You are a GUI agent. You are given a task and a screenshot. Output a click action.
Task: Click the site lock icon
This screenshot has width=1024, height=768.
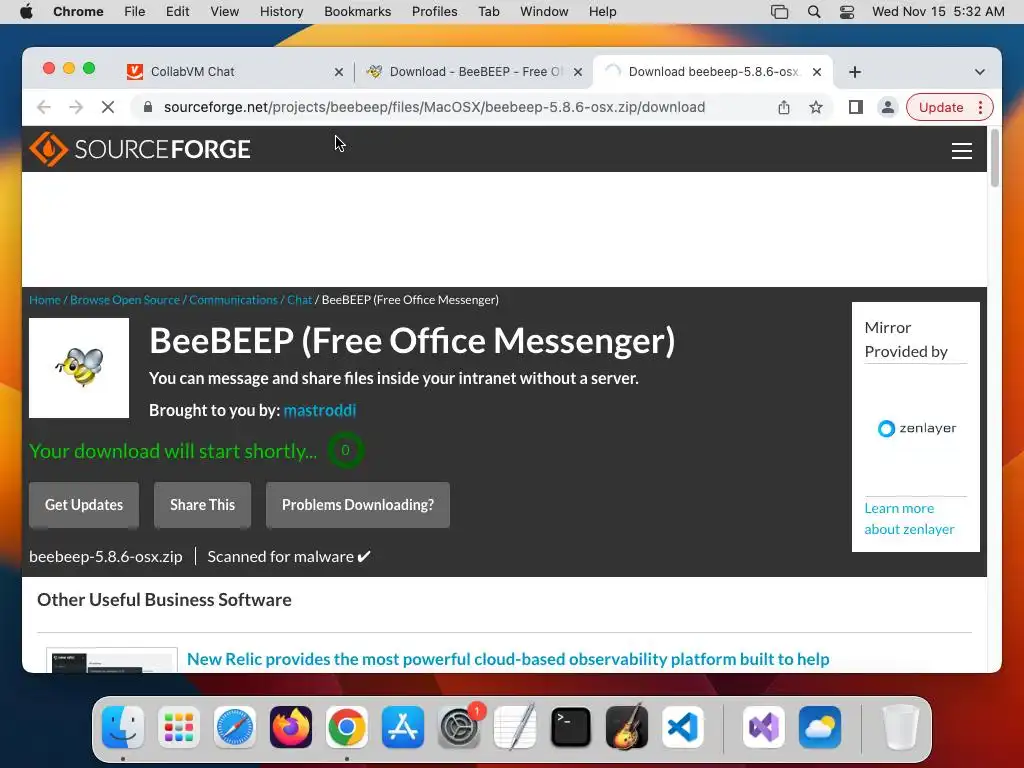148,107
